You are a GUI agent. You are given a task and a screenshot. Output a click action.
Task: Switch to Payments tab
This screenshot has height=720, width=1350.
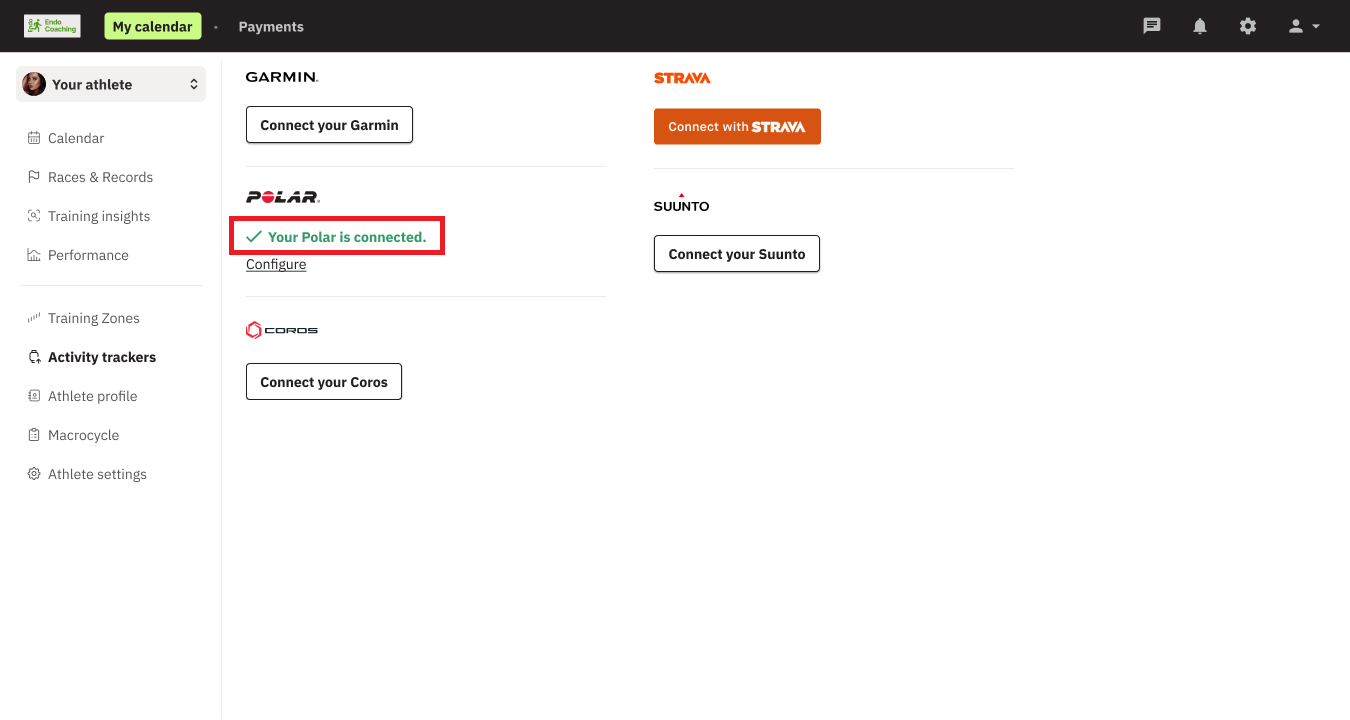(x=271, y=26)
